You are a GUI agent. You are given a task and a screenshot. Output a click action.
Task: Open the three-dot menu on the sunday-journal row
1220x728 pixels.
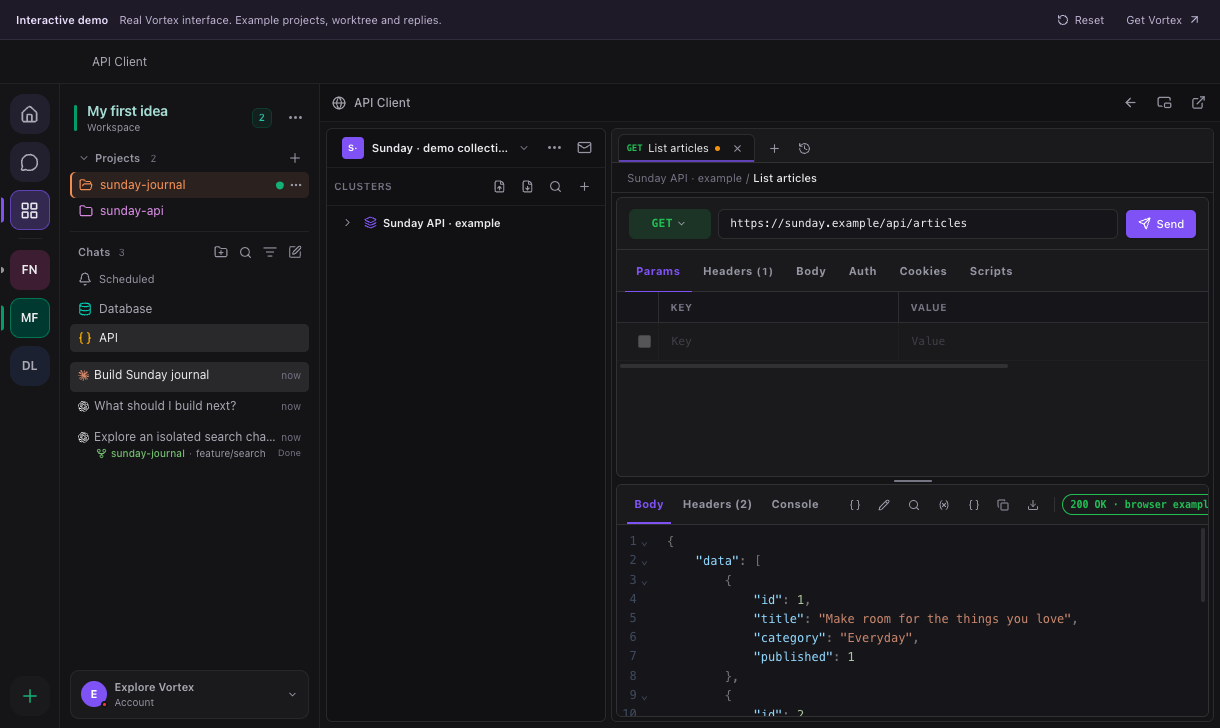click(x=296, y=185)
